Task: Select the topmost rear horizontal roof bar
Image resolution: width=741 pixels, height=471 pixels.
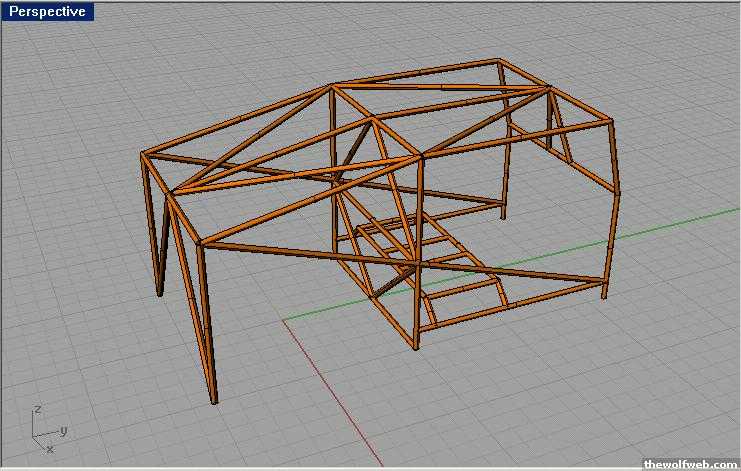Action: (x=420, y=72)
